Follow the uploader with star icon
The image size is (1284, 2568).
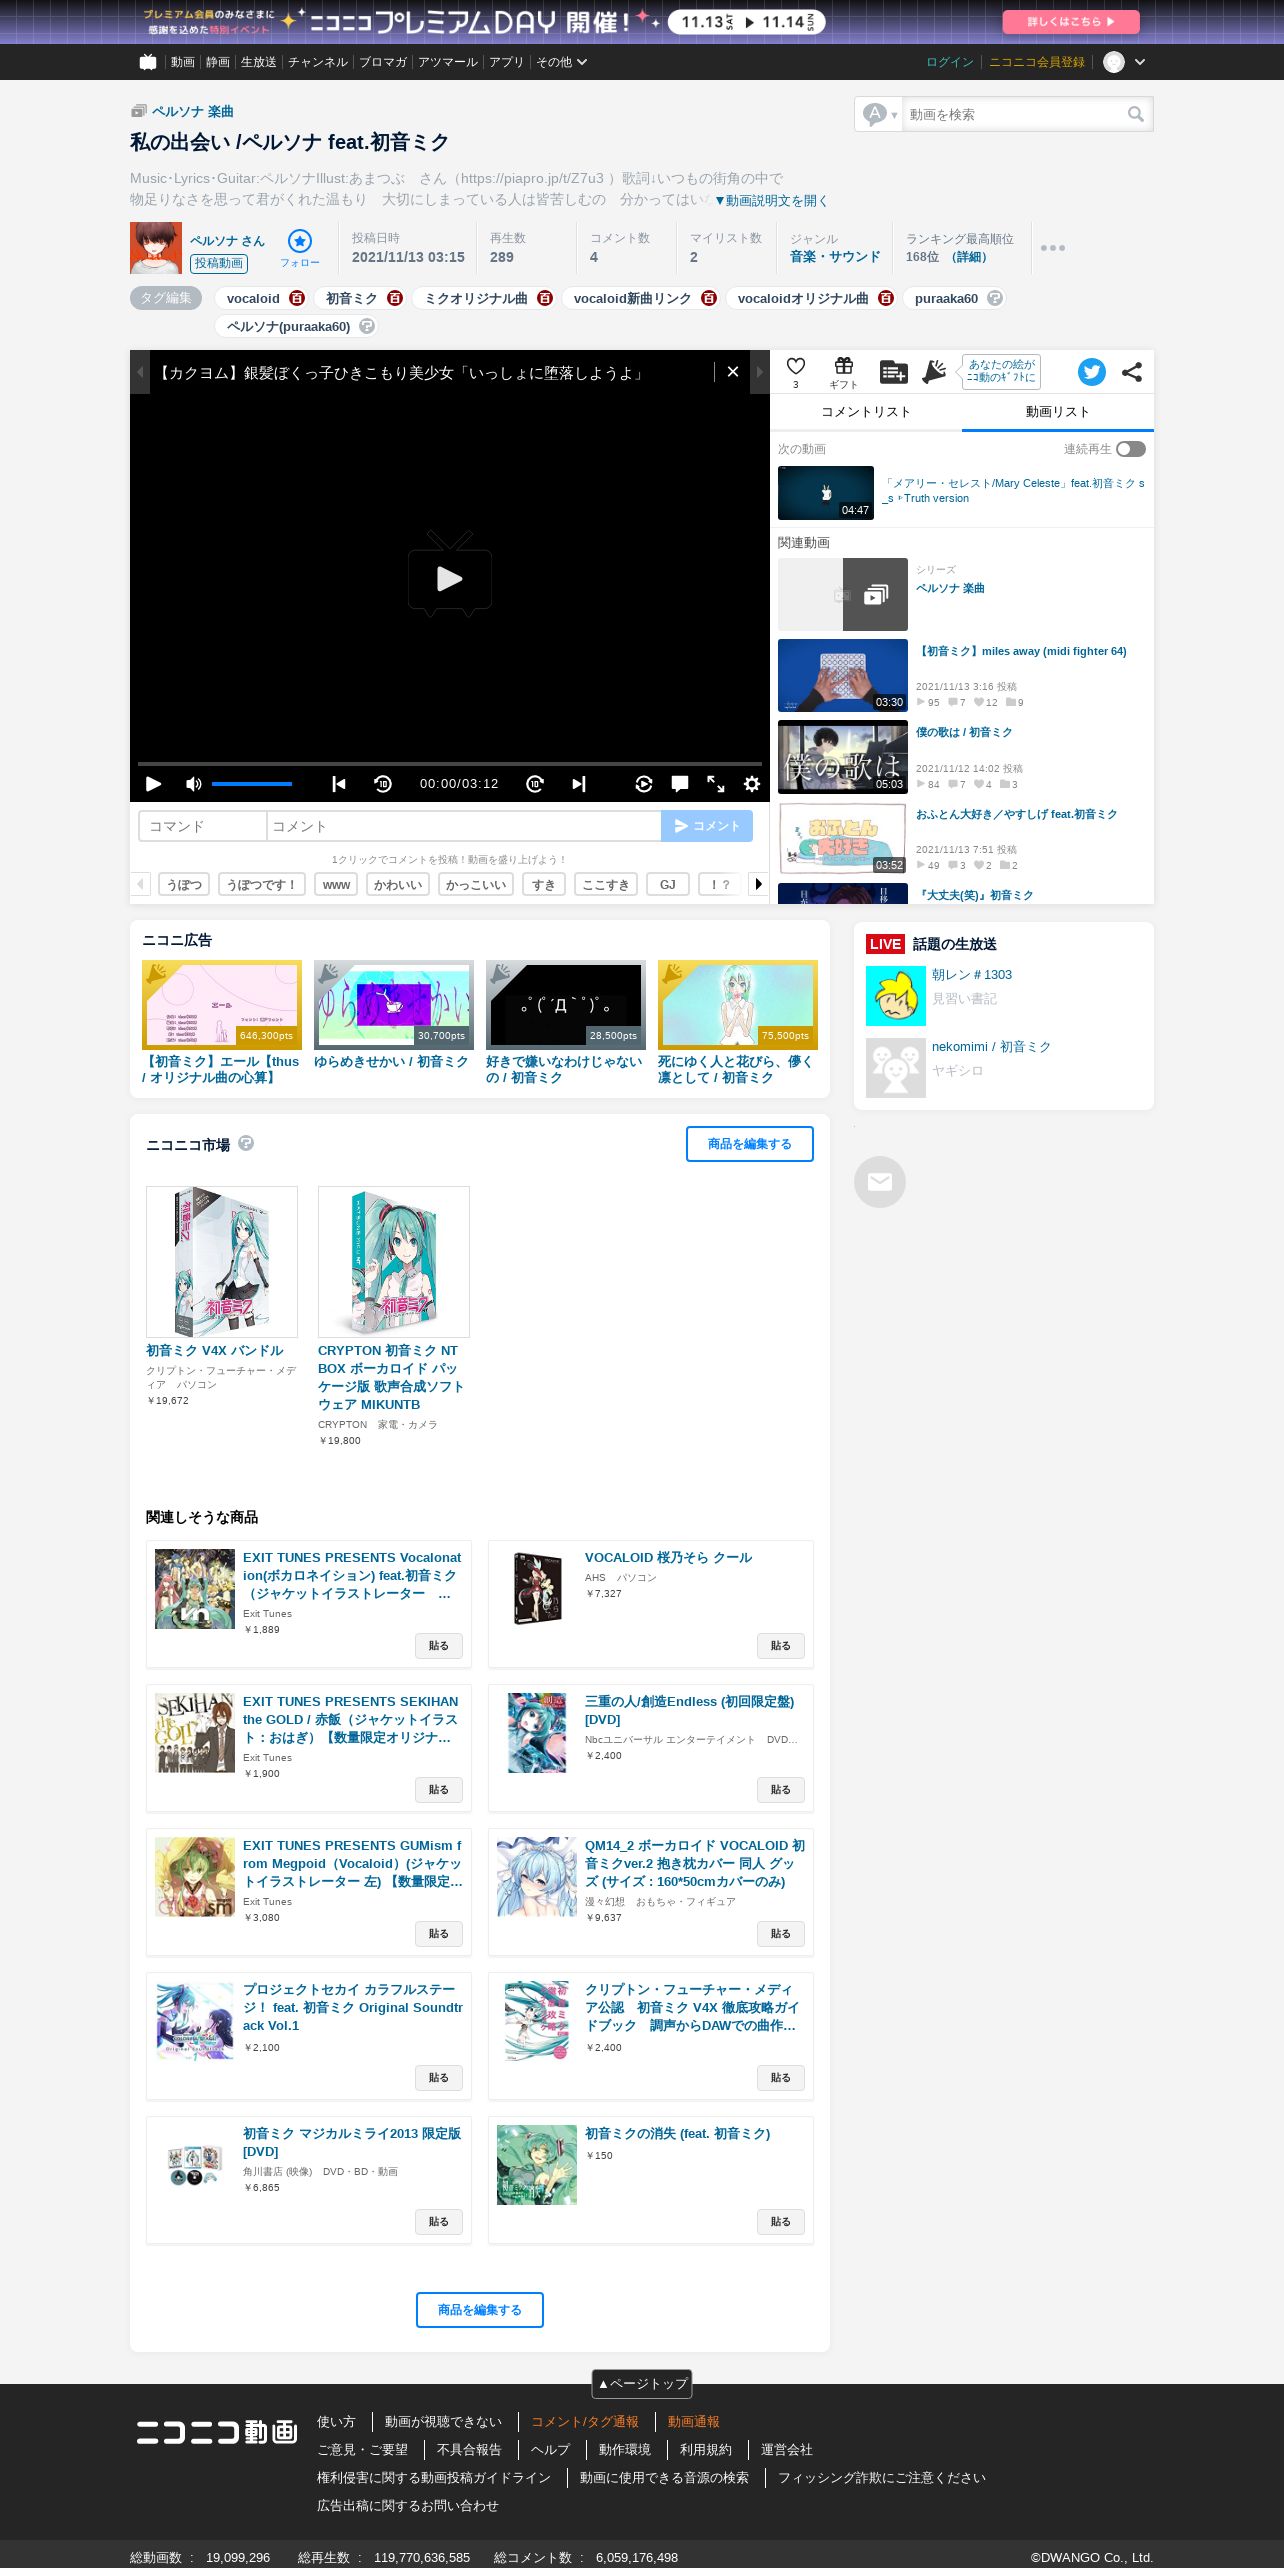click(300, 241)
